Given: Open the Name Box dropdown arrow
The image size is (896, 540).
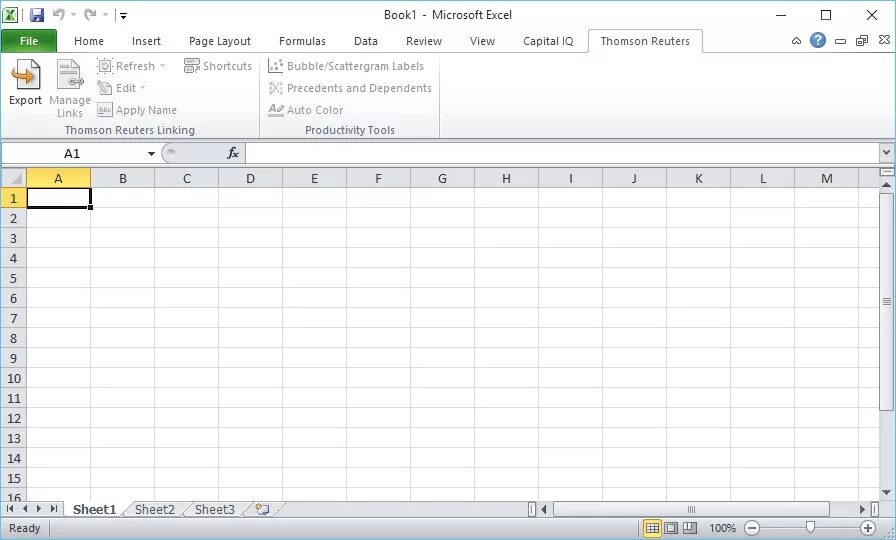Looking at the screenshot, I should 151,153.
